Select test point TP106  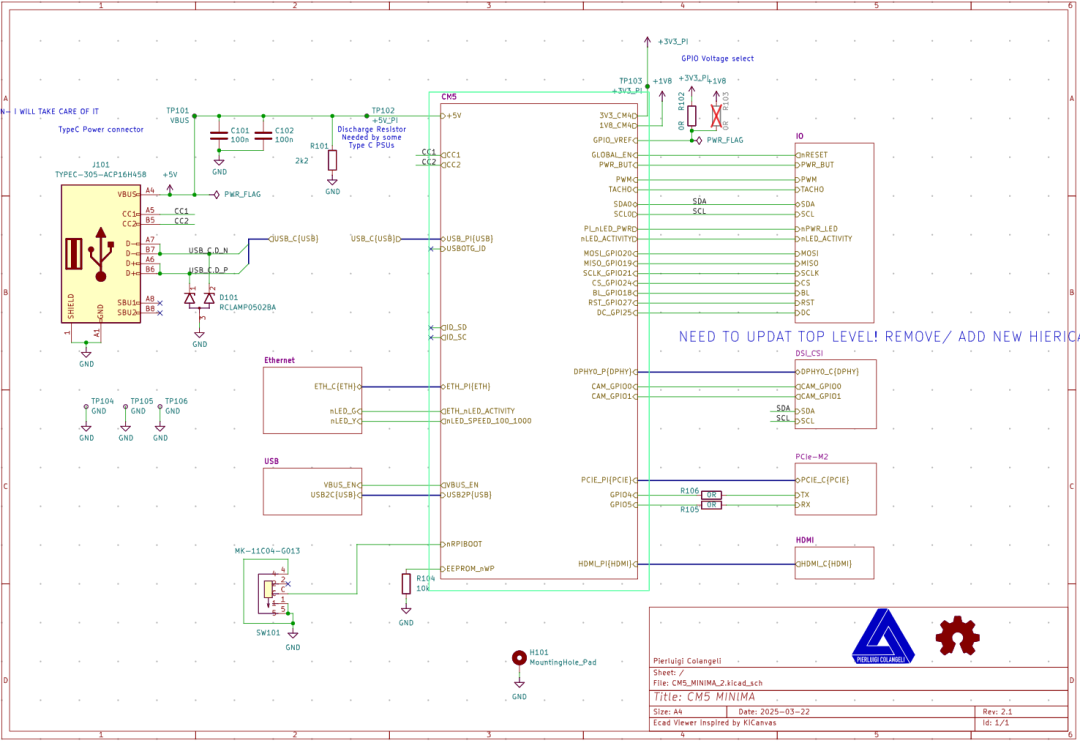(160, 407)
